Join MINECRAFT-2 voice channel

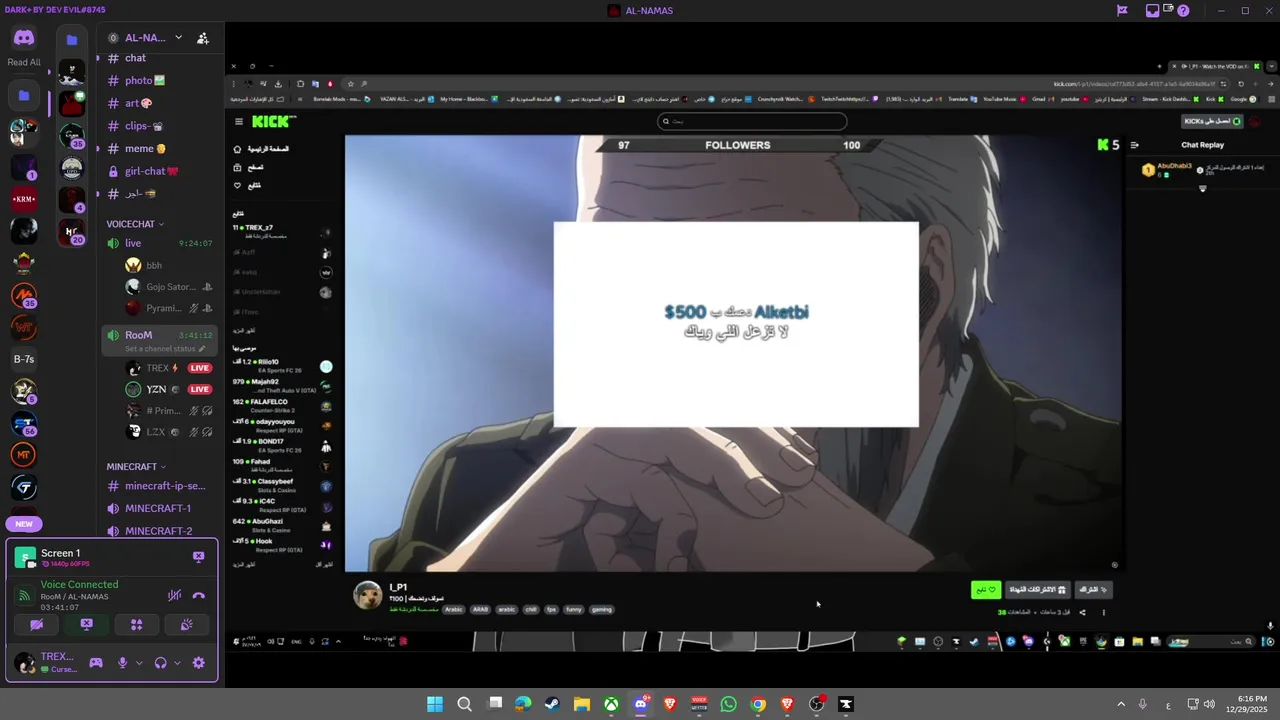[160, 531]
